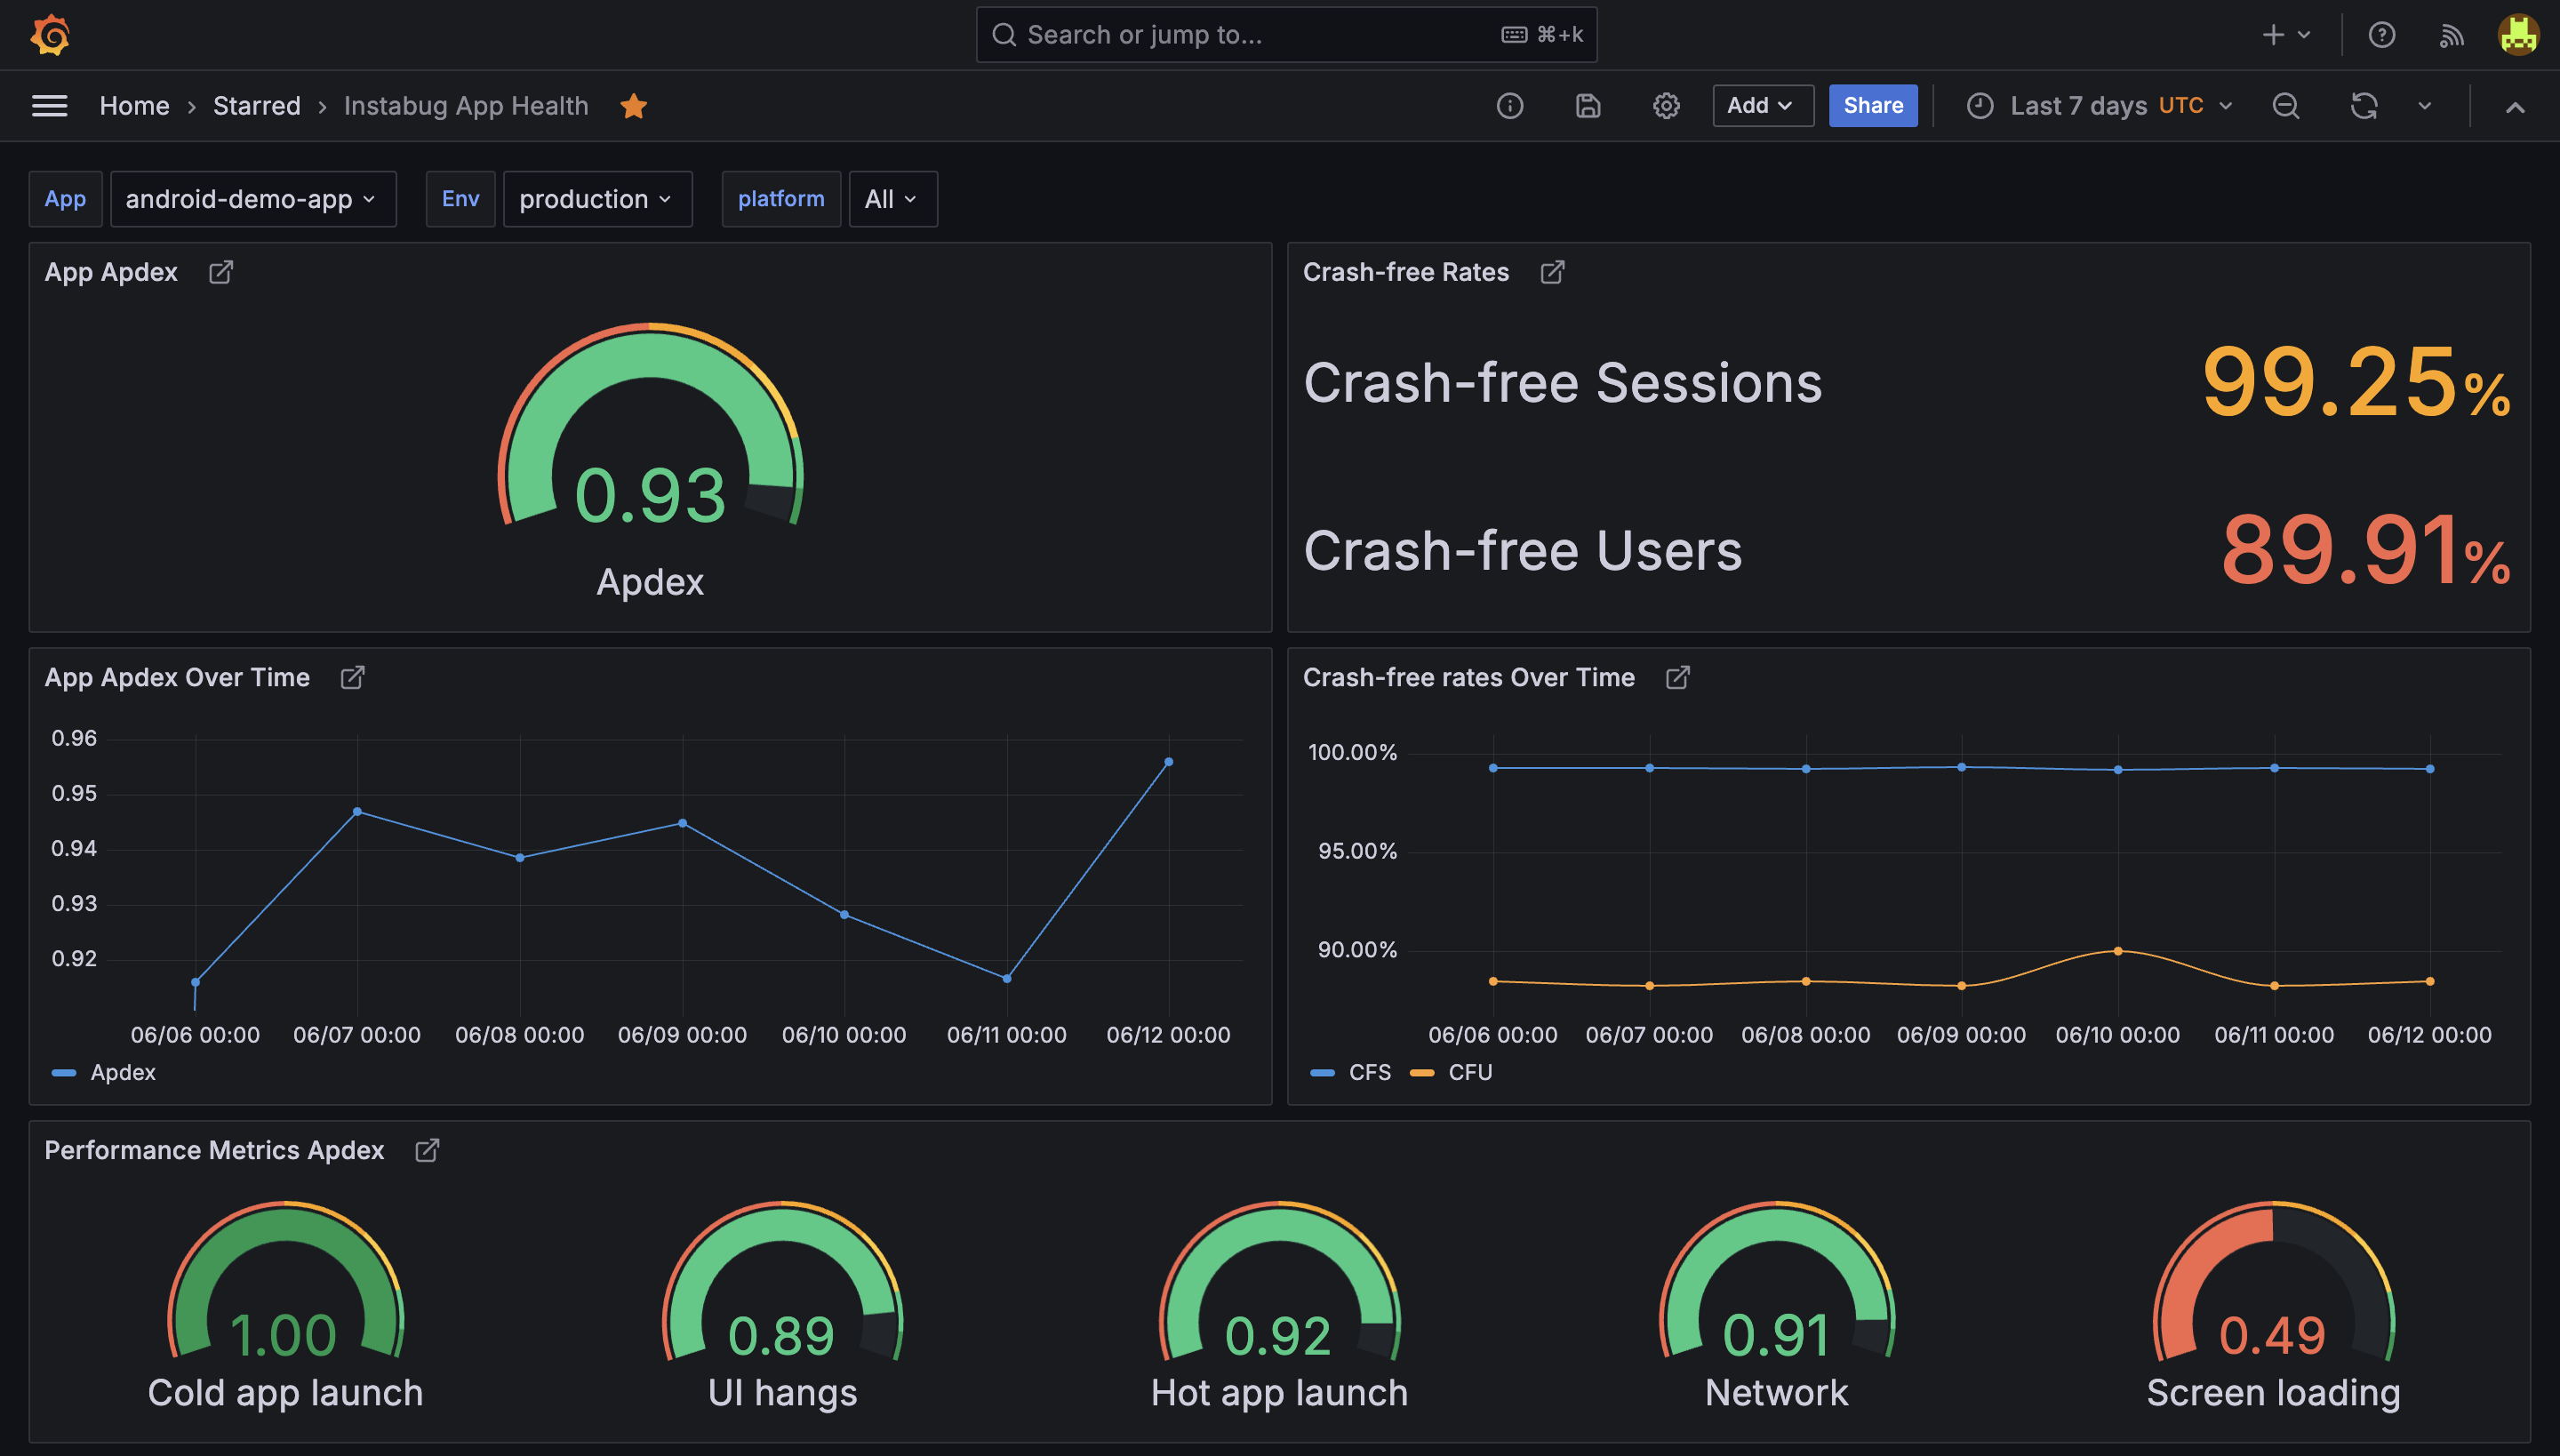This screenshot has width=2560, height=1456.
Task: Unstar the dashboard with the star icon
Action: [634, 106]
